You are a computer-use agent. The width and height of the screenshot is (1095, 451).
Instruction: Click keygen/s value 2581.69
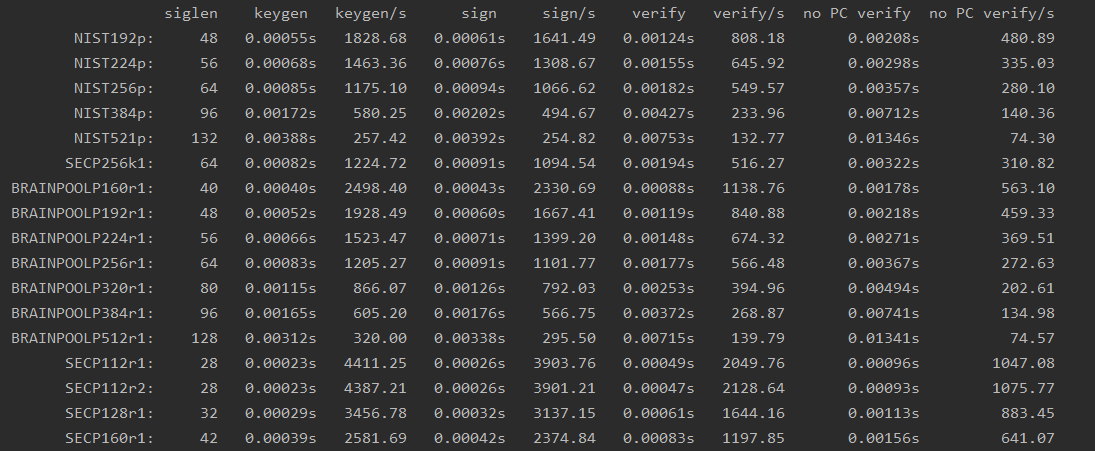click(x=376, y=438)
